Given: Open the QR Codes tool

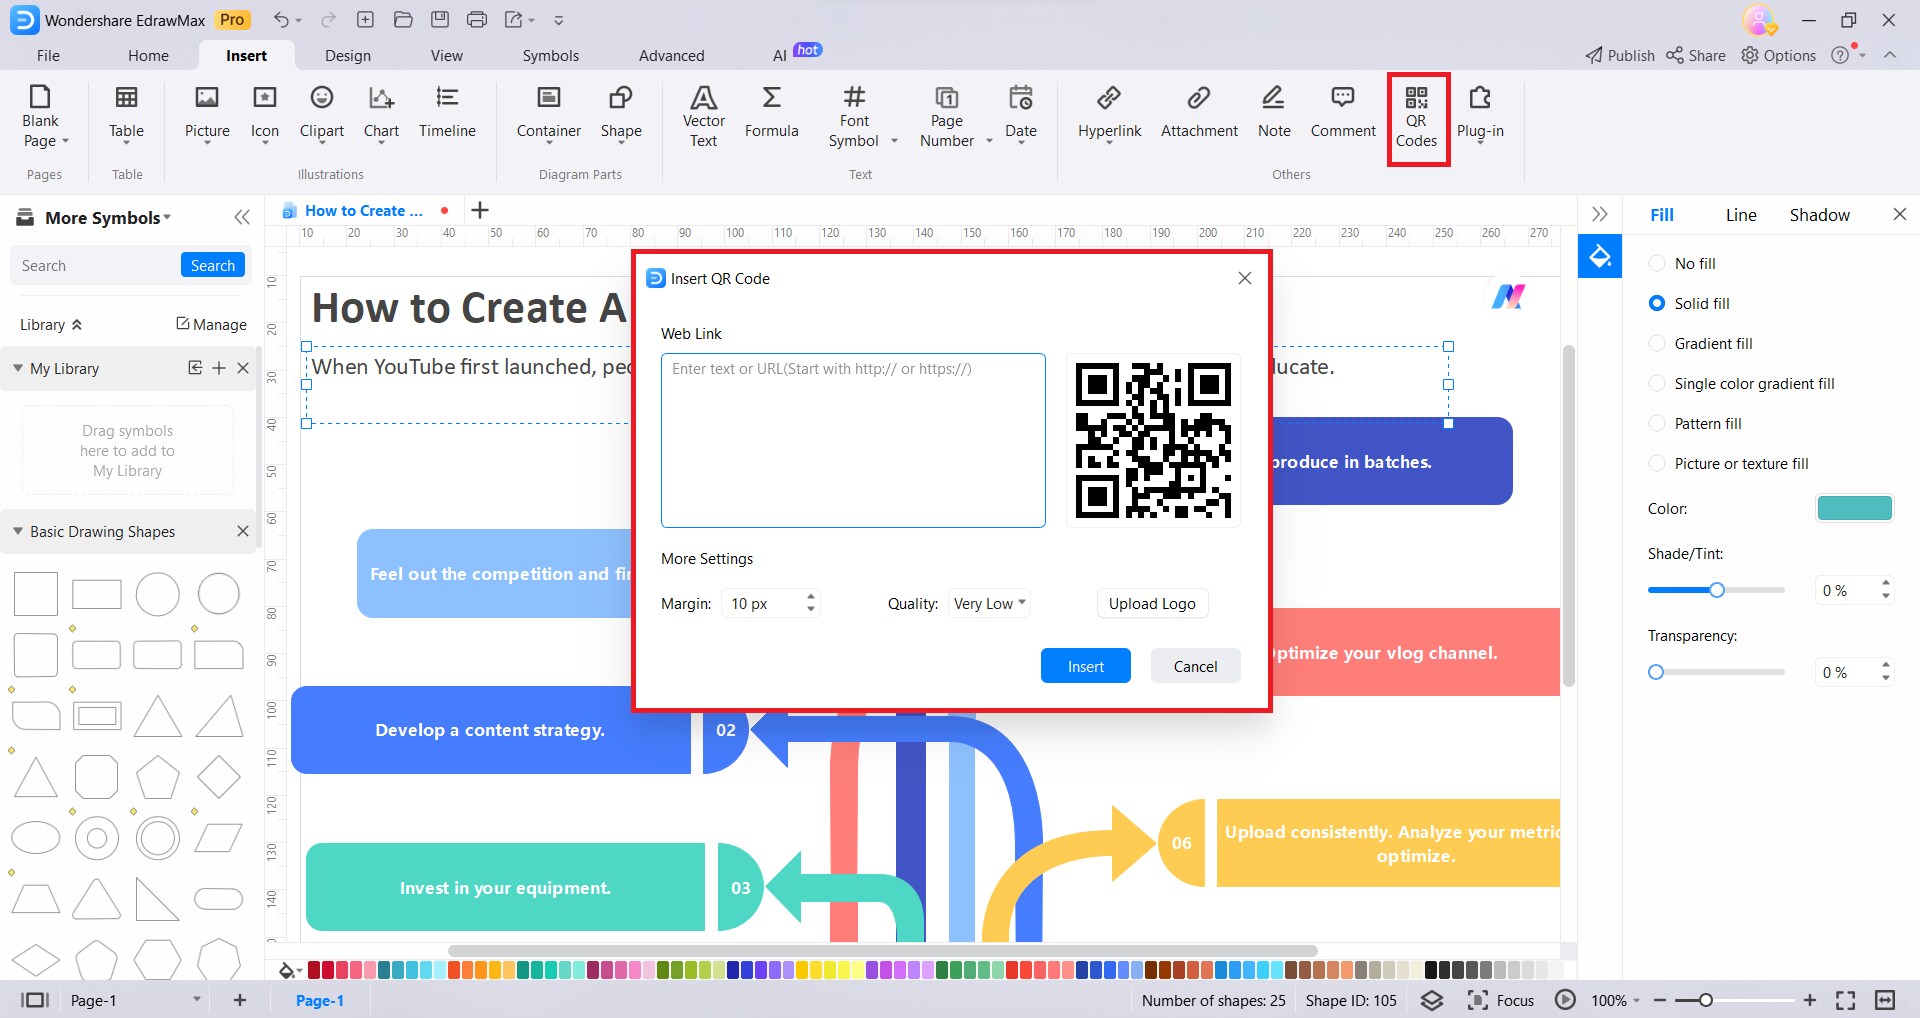Looking at the screenshot, I should pos(1416,116).
